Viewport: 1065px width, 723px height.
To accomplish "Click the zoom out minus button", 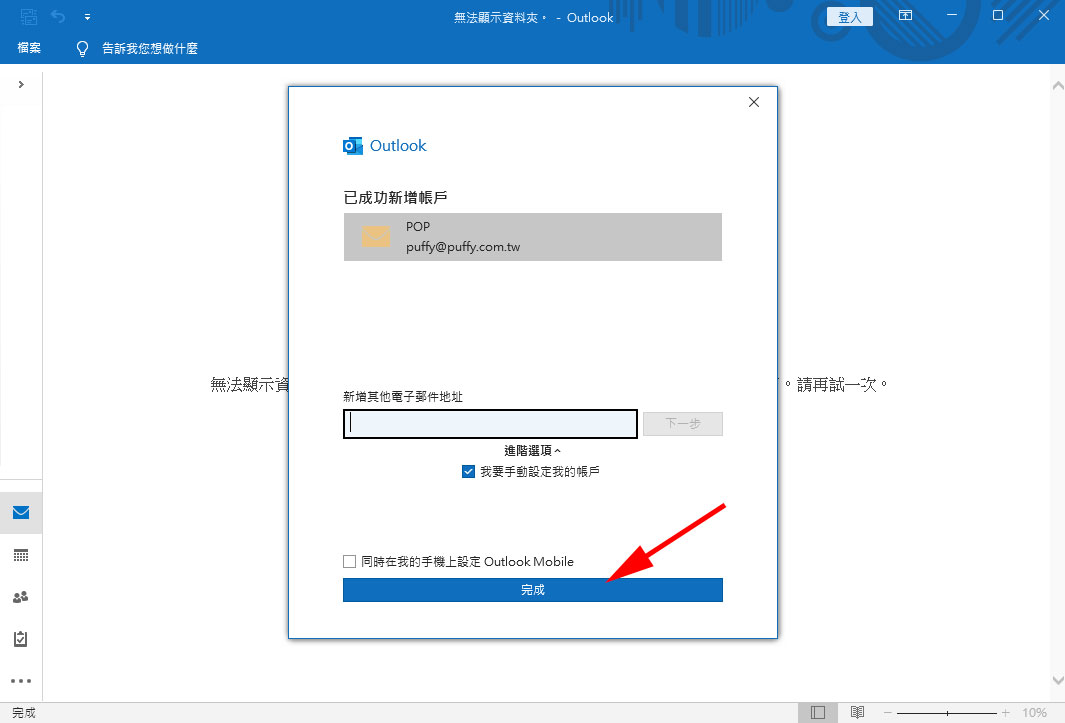I will click(887, 713).
